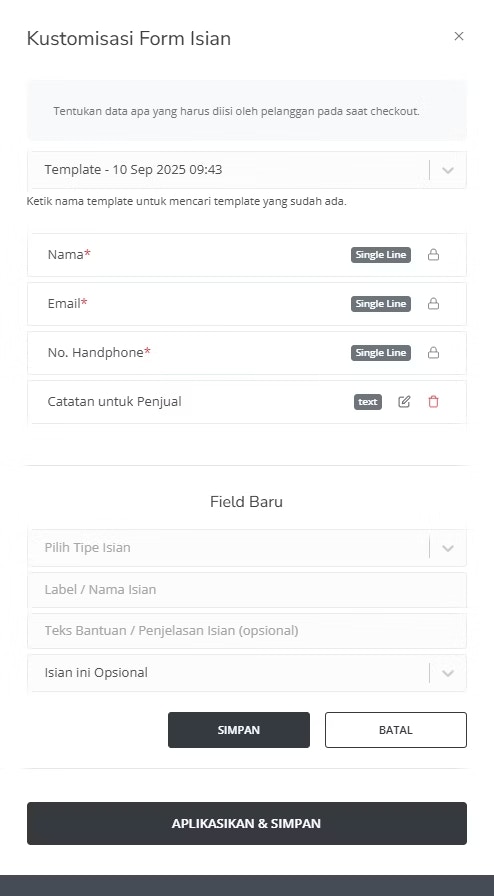Viewport: 494px width, 896px height.
Task: Select the Nama field row
Action: click(247, 255)
